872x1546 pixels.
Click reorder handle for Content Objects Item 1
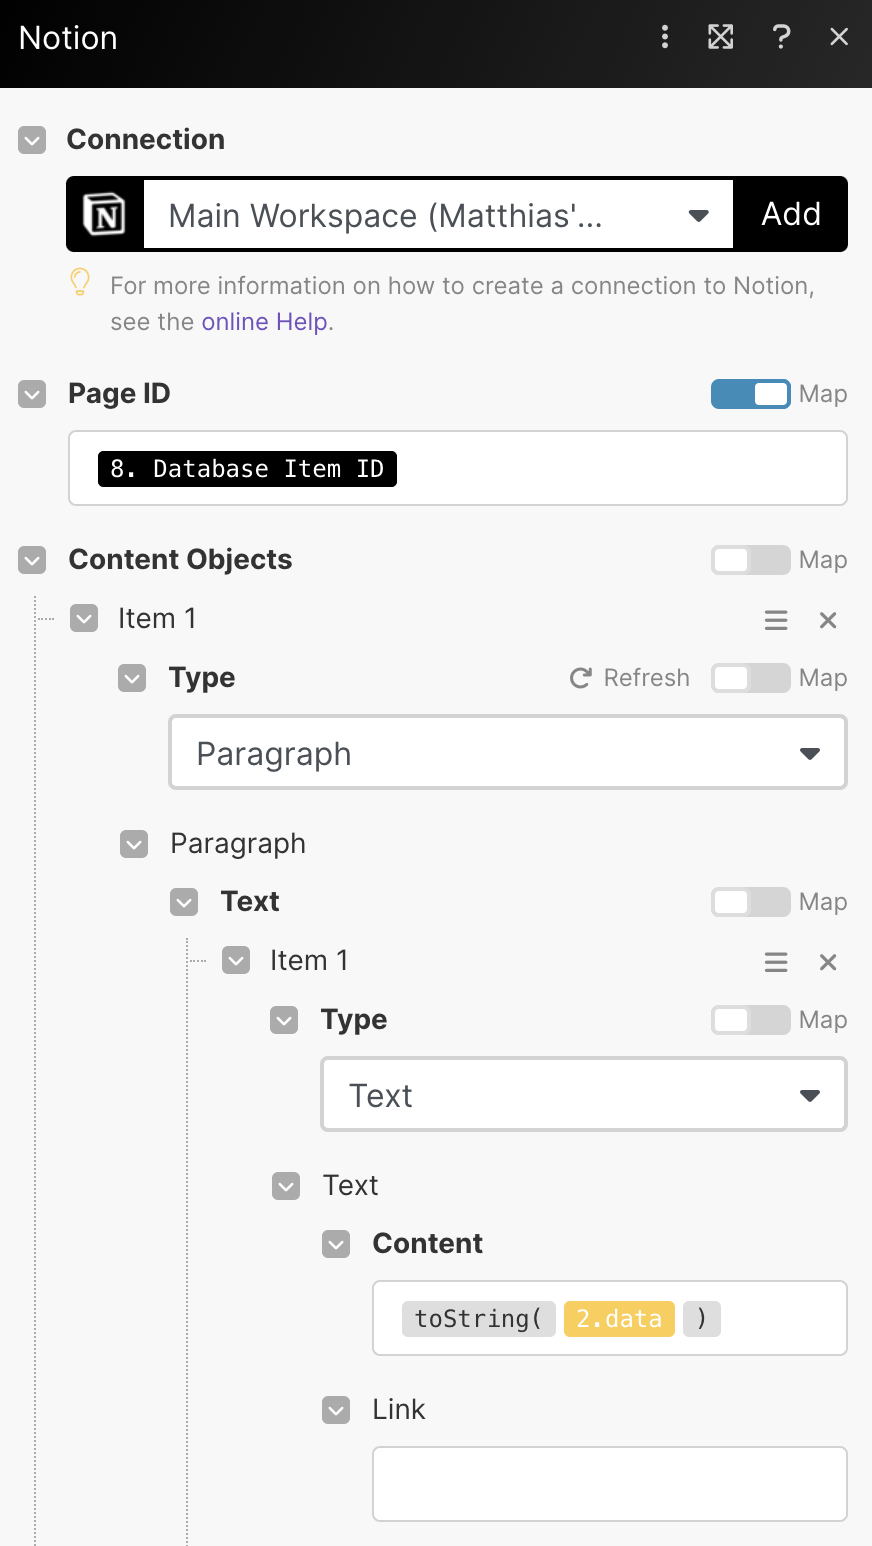click(x=776, y=620)
